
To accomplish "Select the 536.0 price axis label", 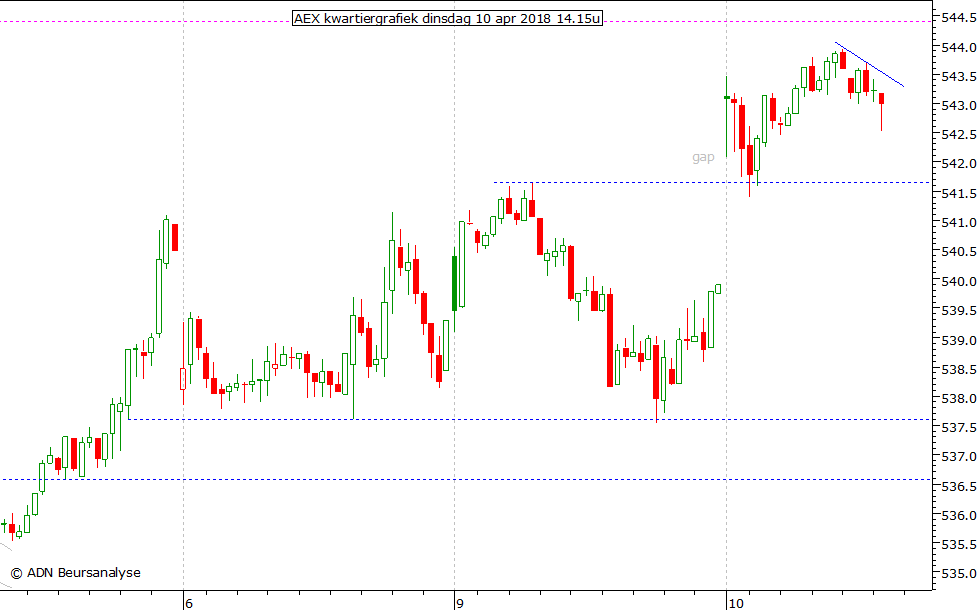I will (x=958, y=516).
